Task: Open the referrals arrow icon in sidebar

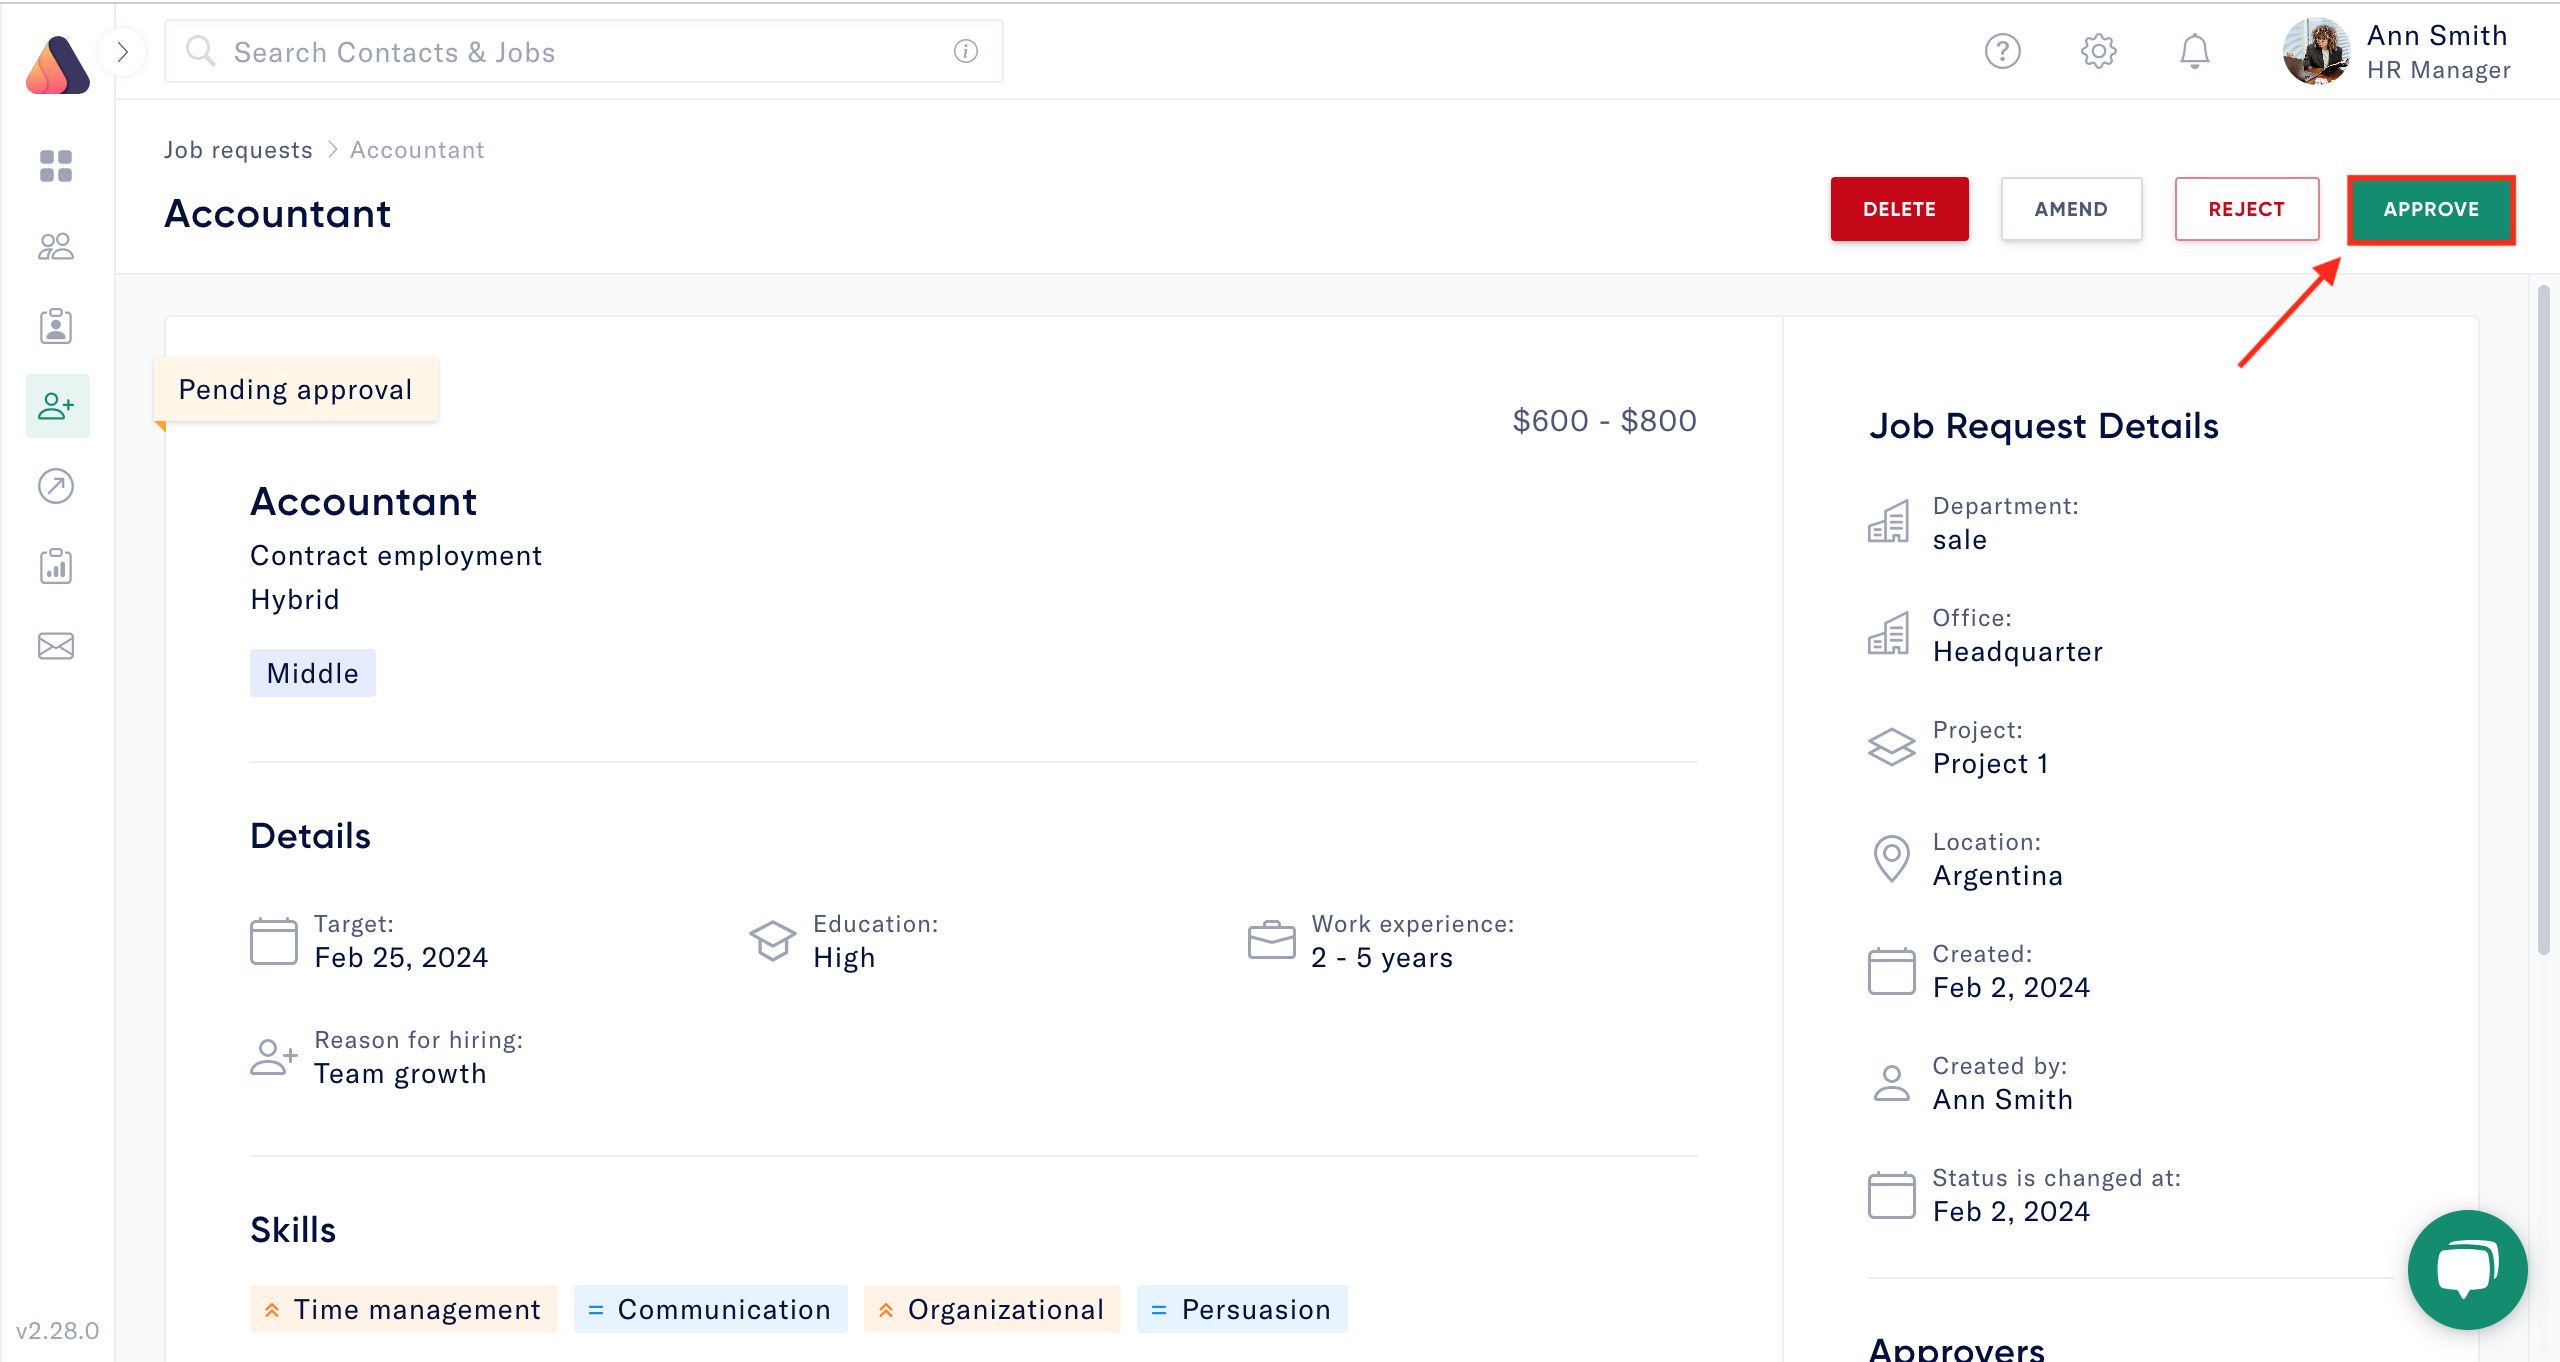Action: point(56,487)
